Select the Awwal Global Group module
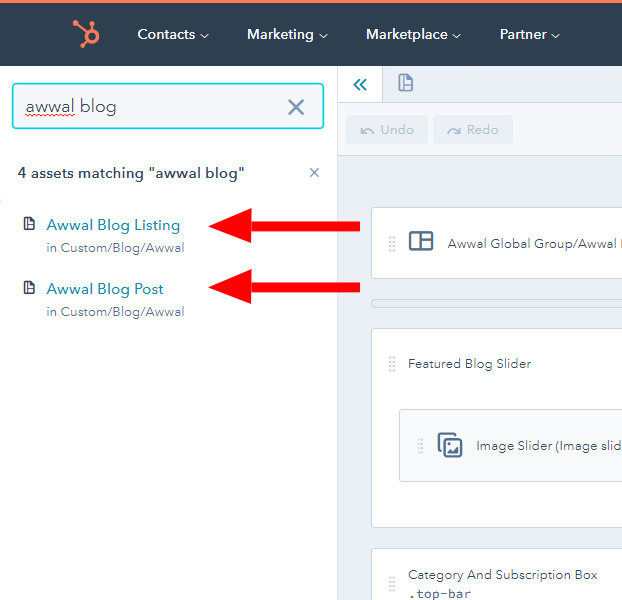Image resolution: width=622 pixels, height=600 pixels. (497, 243)
